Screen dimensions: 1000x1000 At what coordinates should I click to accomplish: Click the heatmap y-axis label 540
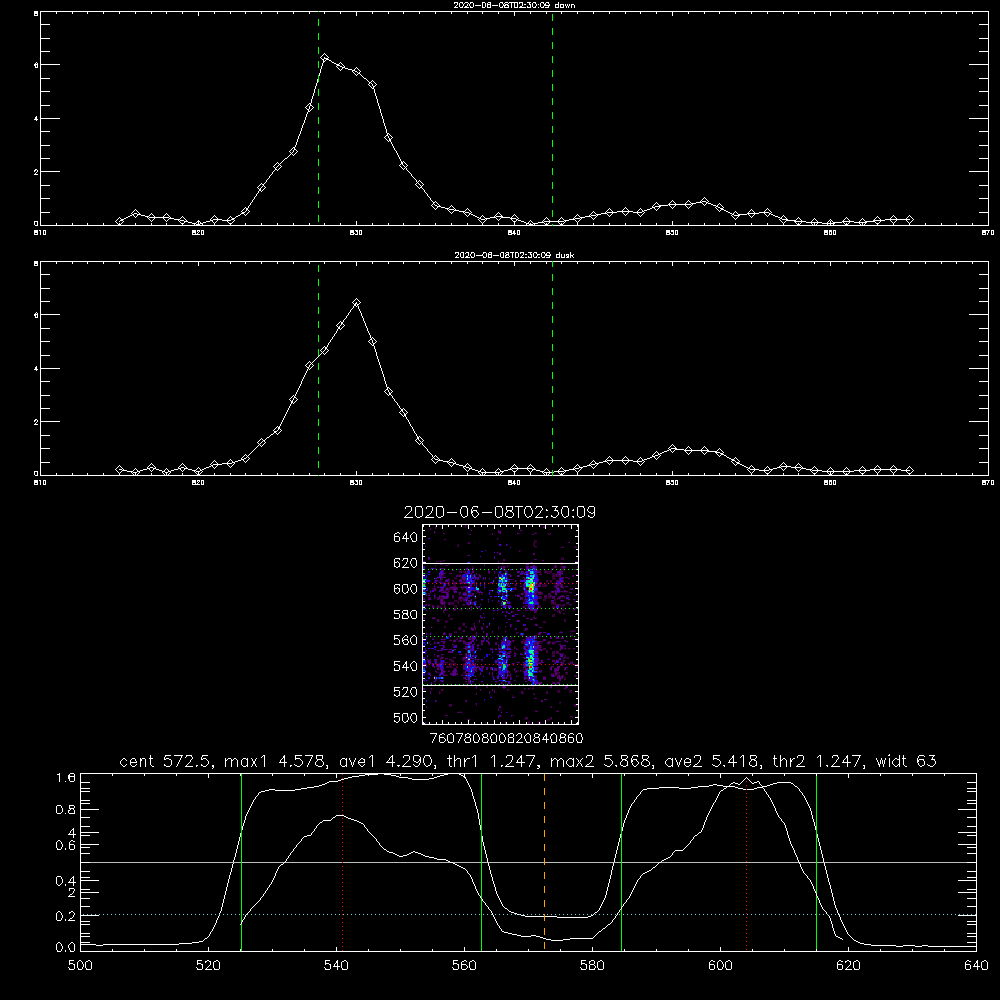point(406,666)
